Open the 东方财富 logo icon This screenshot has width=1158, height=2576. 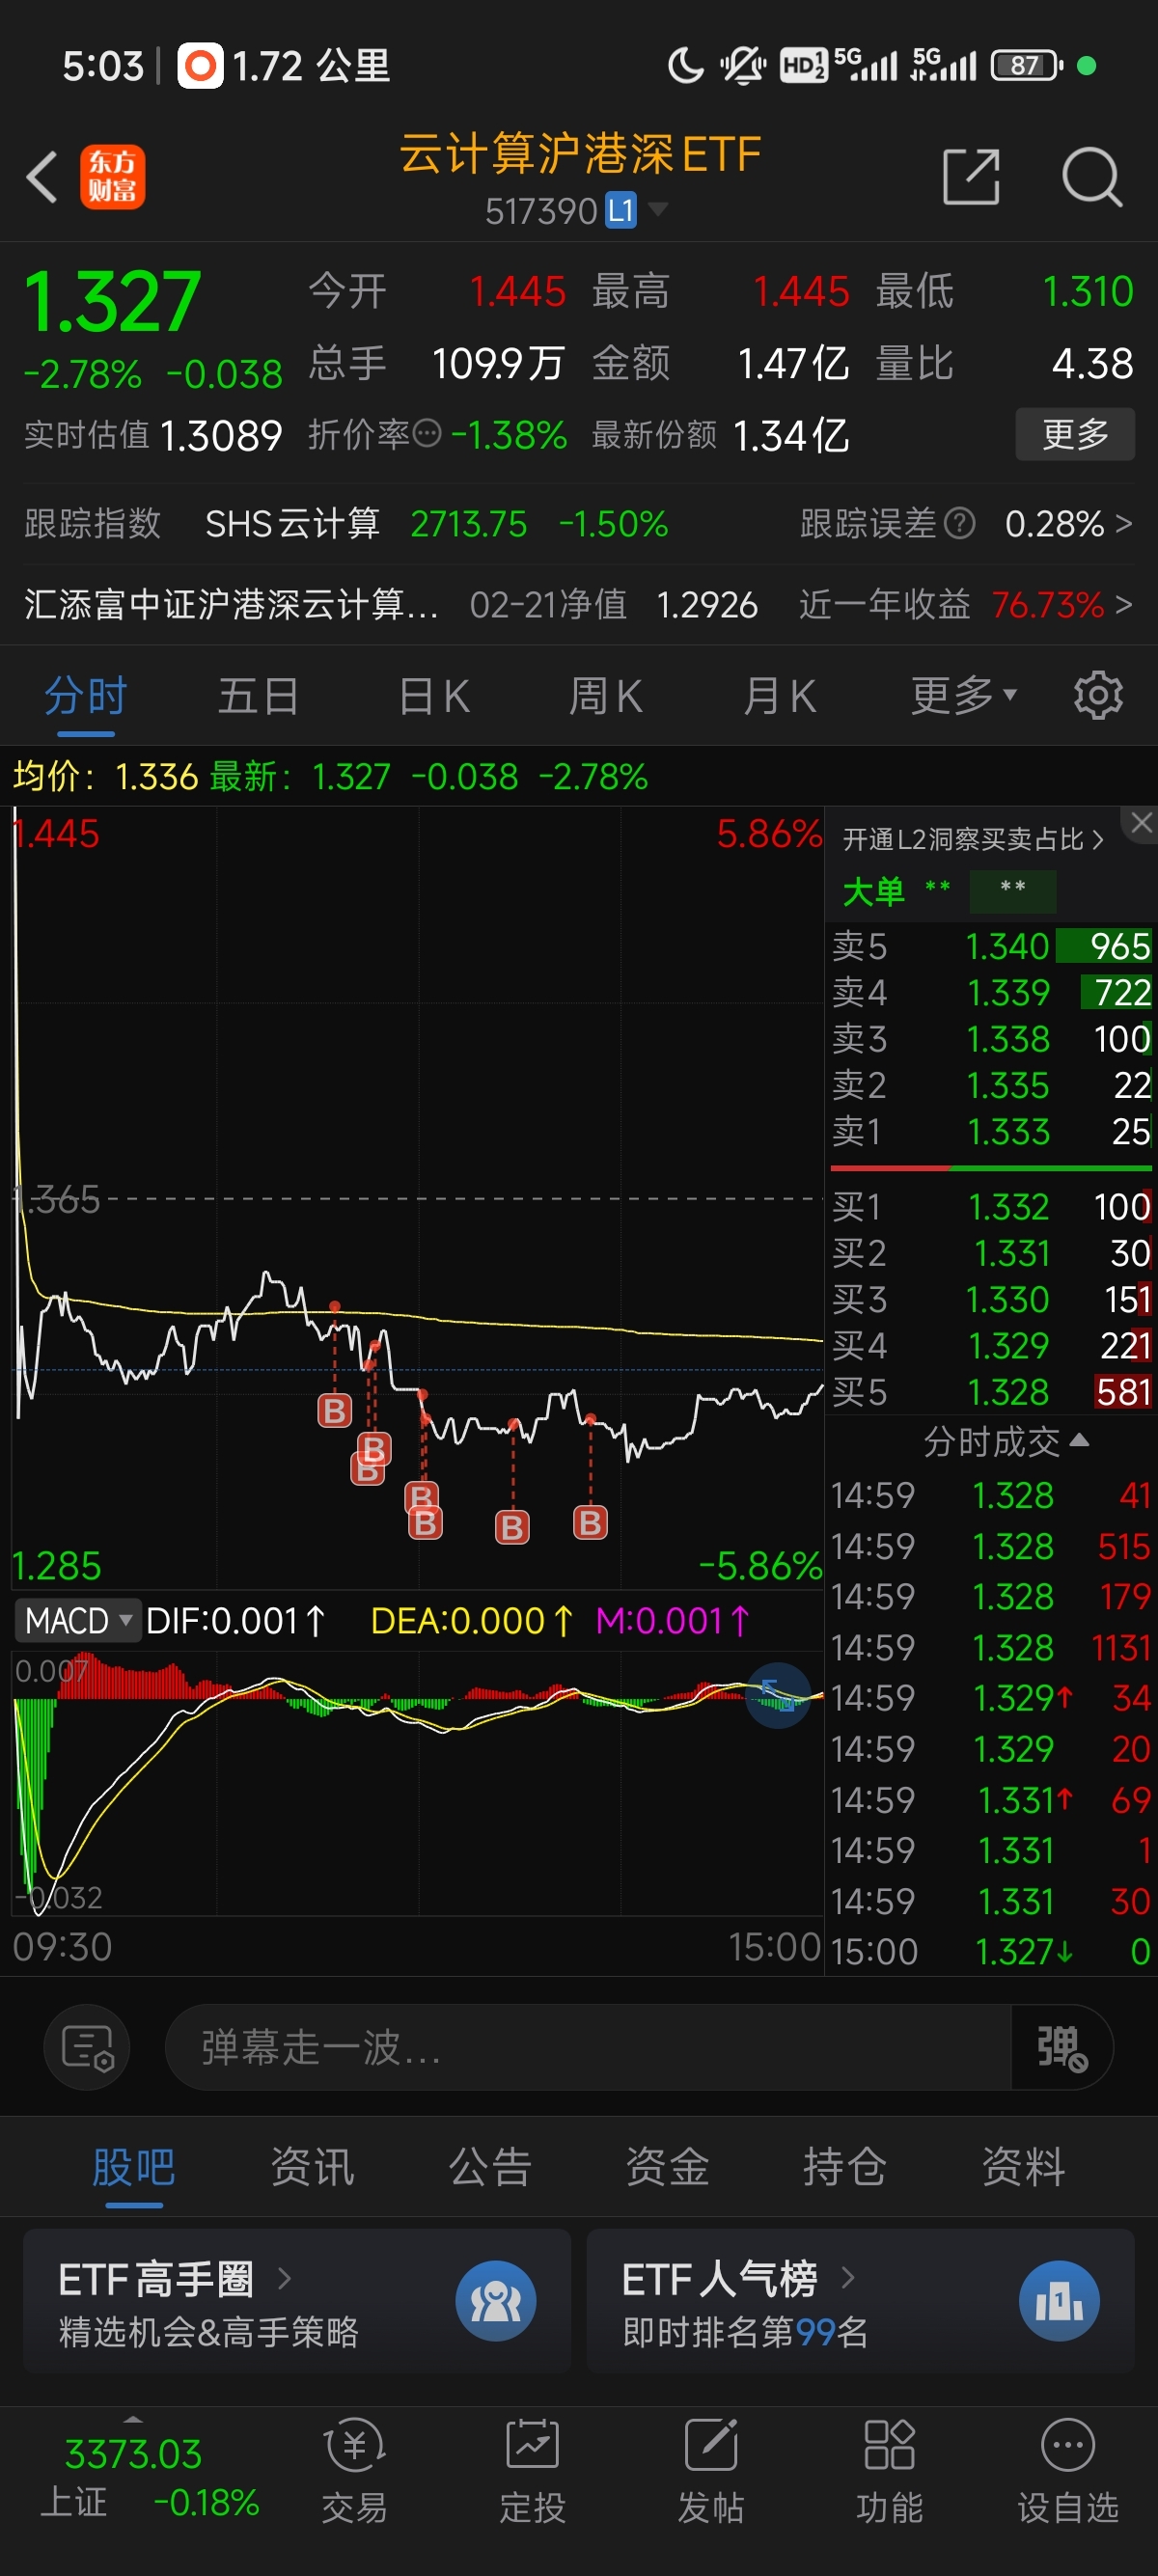[112, 177]
